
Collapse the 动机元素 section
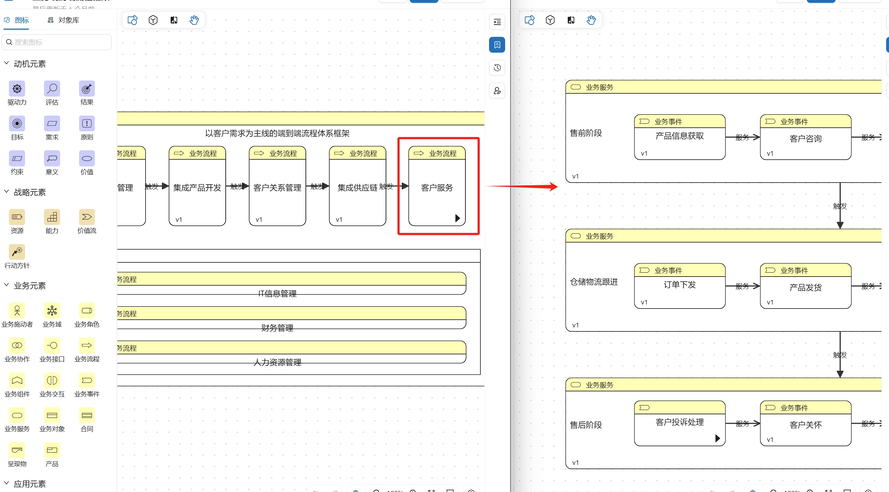point(7,64)
